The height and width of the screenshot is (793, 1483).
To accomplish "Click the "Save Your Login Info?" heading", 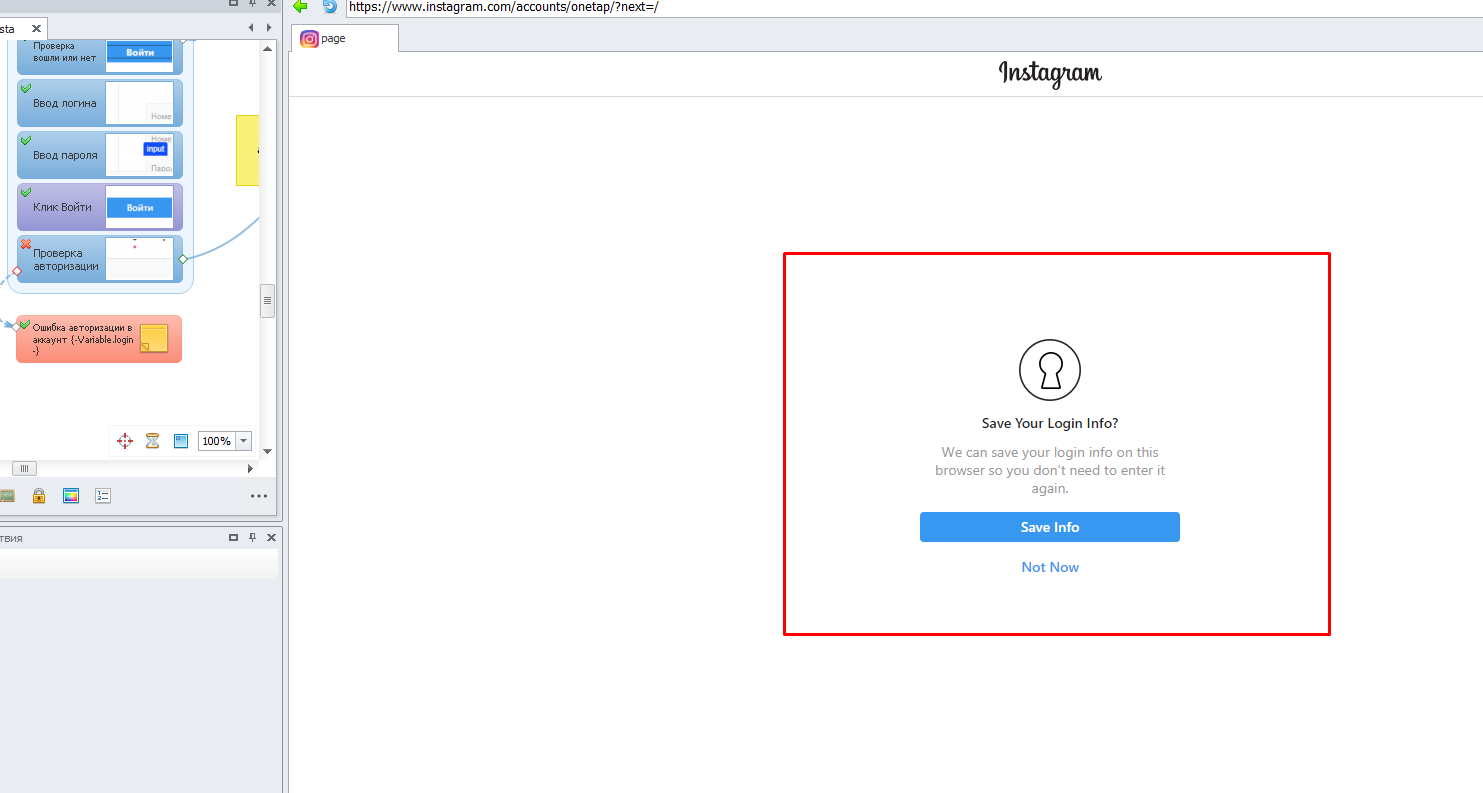I will coord(1050,423).
